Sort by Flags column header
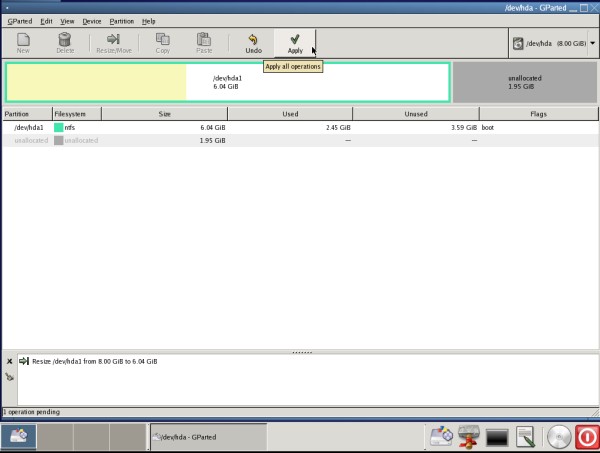The image size is (600, 453). tap(538, 114)
